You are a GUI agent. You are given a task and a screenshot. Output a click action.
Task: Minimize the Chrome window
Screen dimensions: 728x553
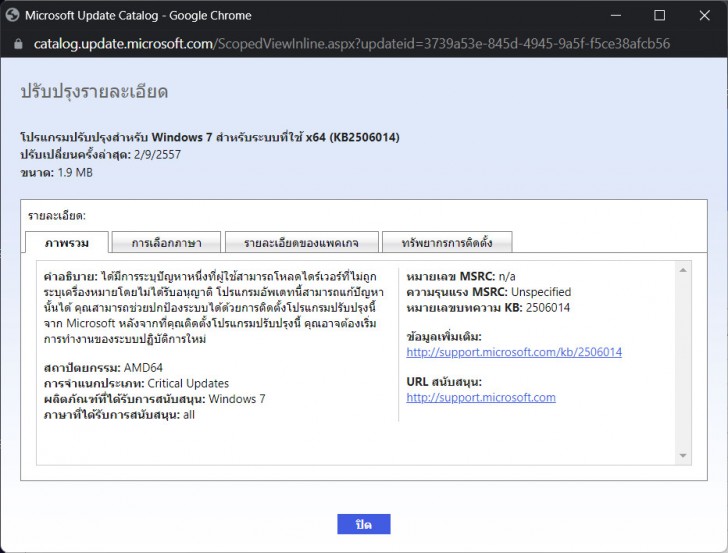point(616,15)
